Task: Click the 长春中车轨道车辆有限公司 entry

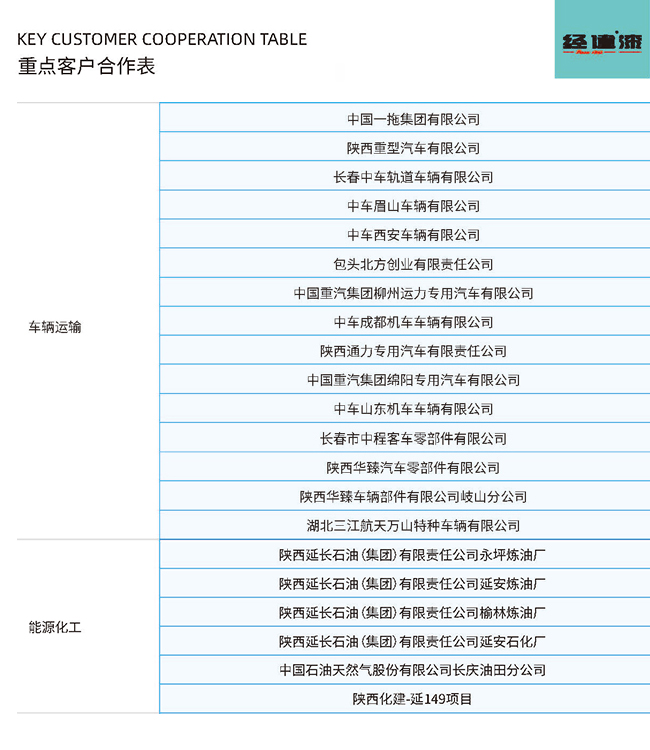Action: (x=413, y=177)
